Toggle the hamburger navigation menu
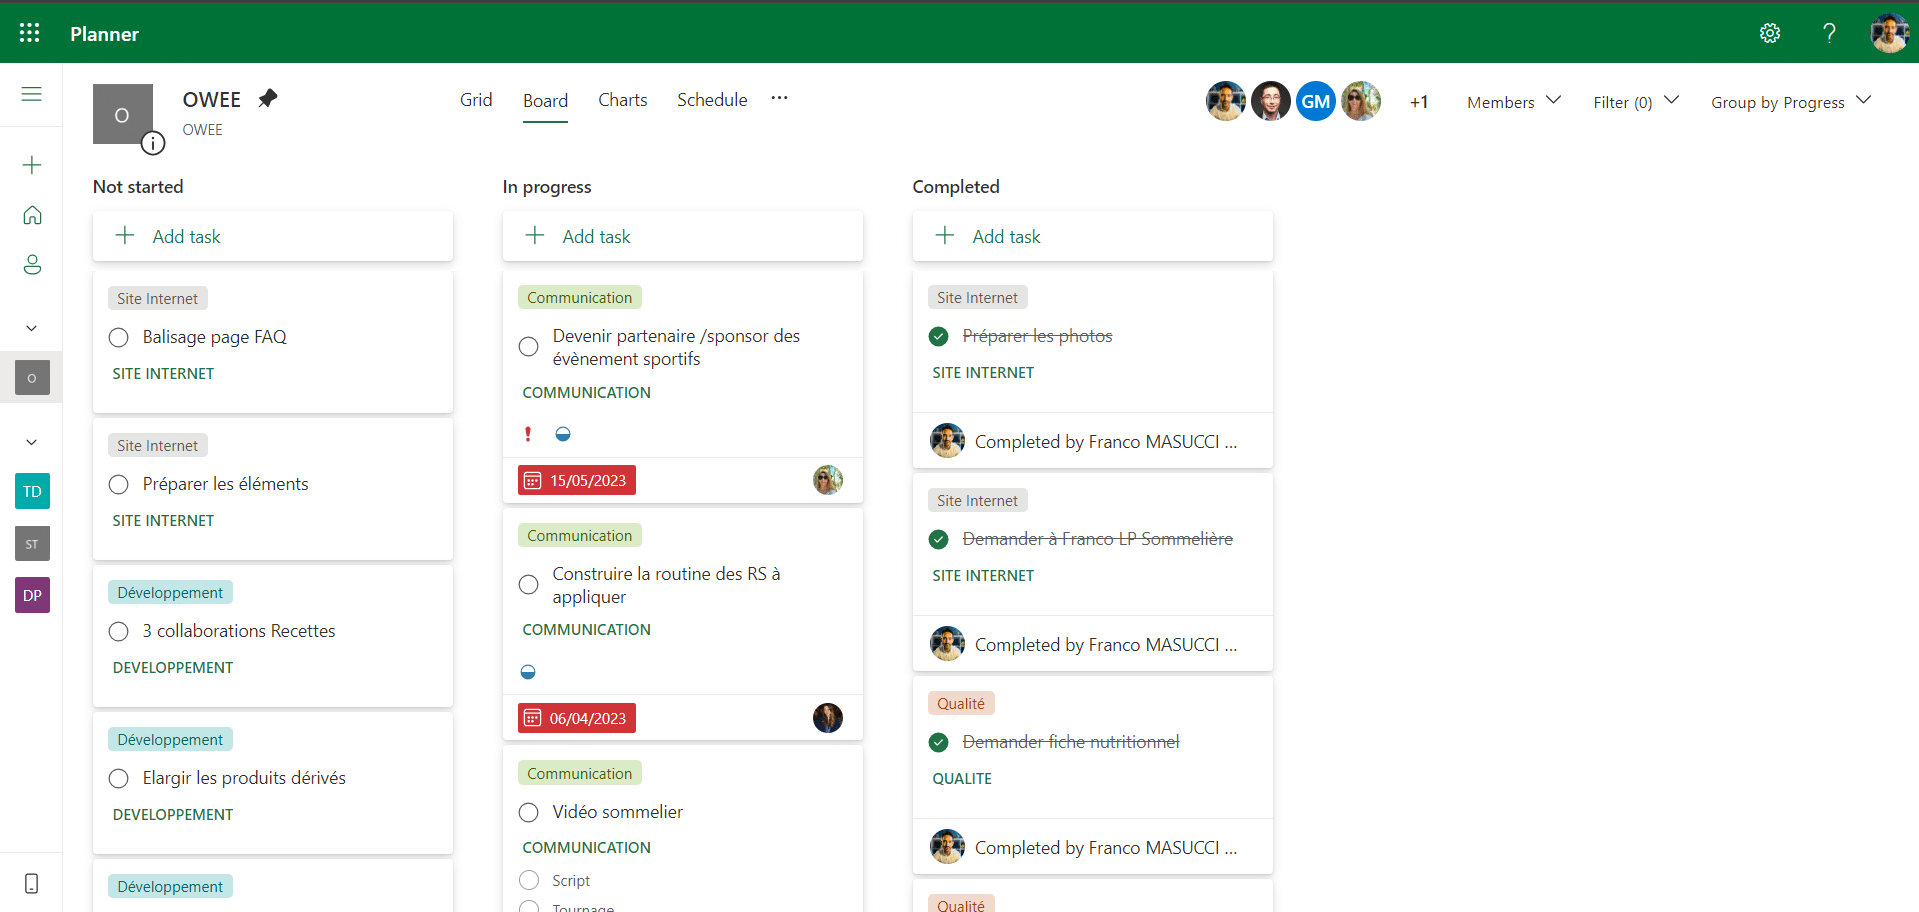 click(32, 94)
